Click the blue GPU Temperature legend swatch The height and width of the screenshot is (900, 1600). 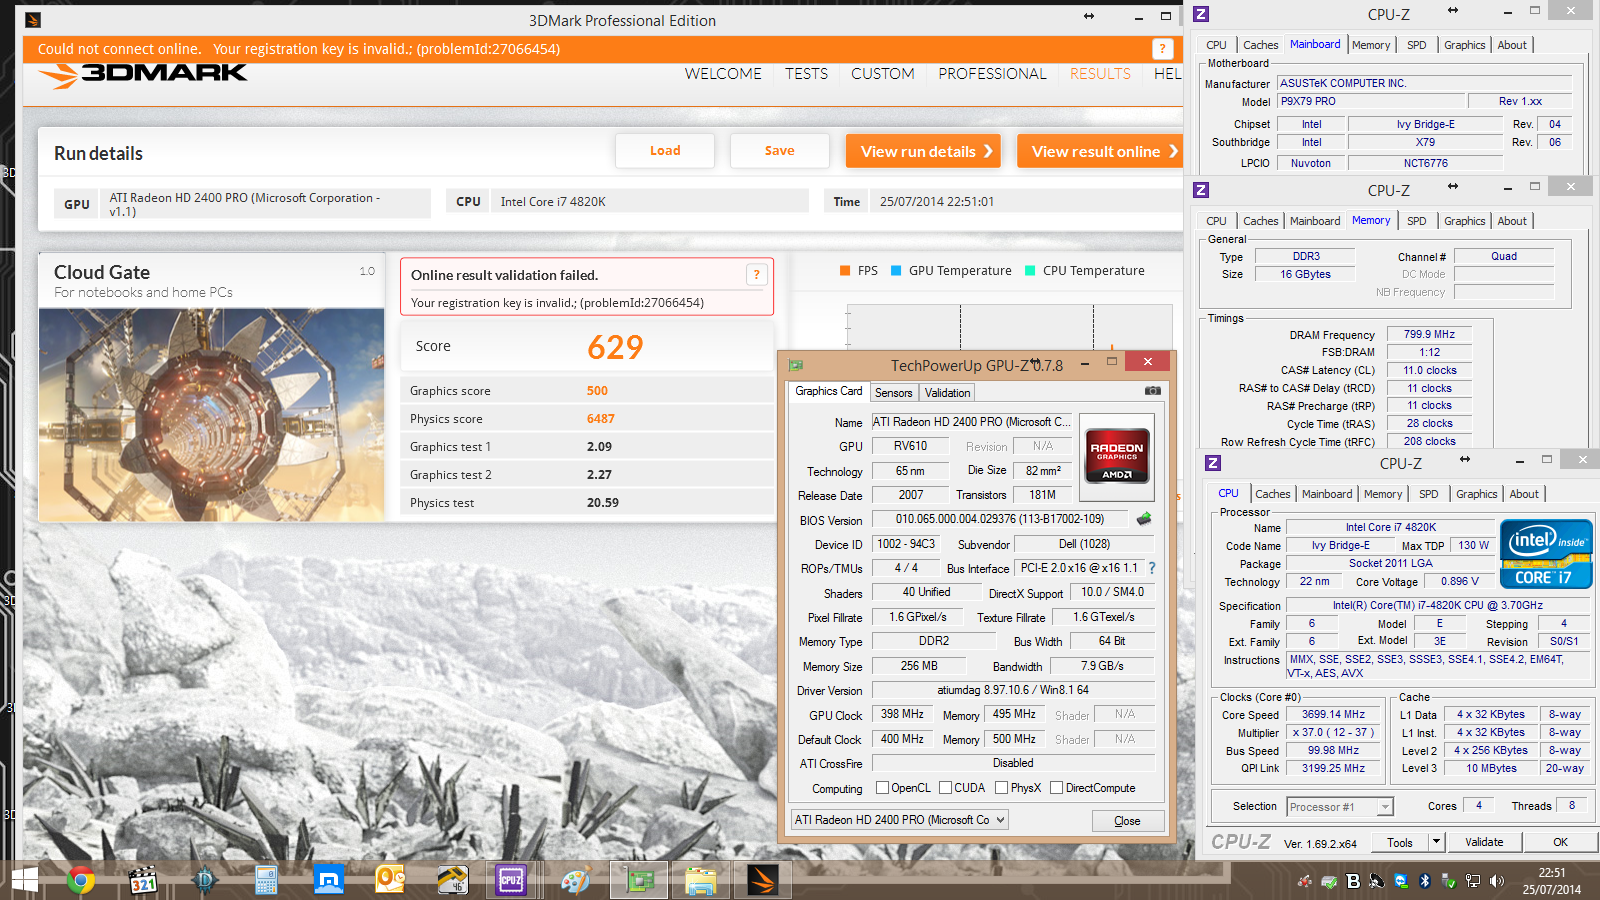click(x=896, y=270)
